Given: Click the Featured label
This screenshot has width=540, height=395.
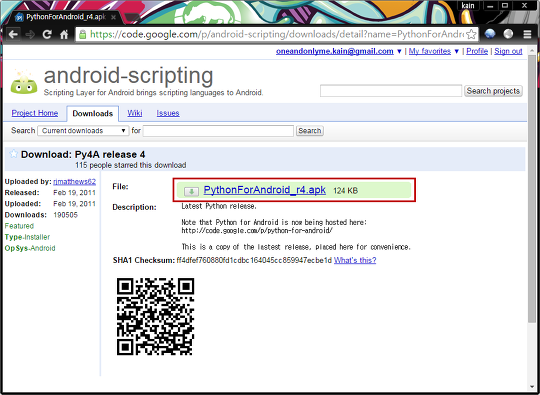Looking at the screenshot, I should (x=19, y=226).
